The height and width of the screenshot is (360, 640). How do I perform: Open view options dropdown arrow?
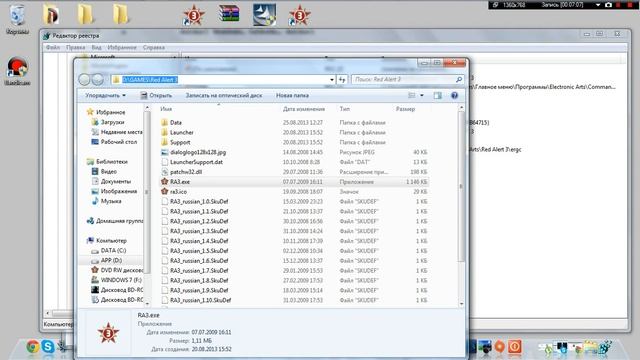click(422, 96)
